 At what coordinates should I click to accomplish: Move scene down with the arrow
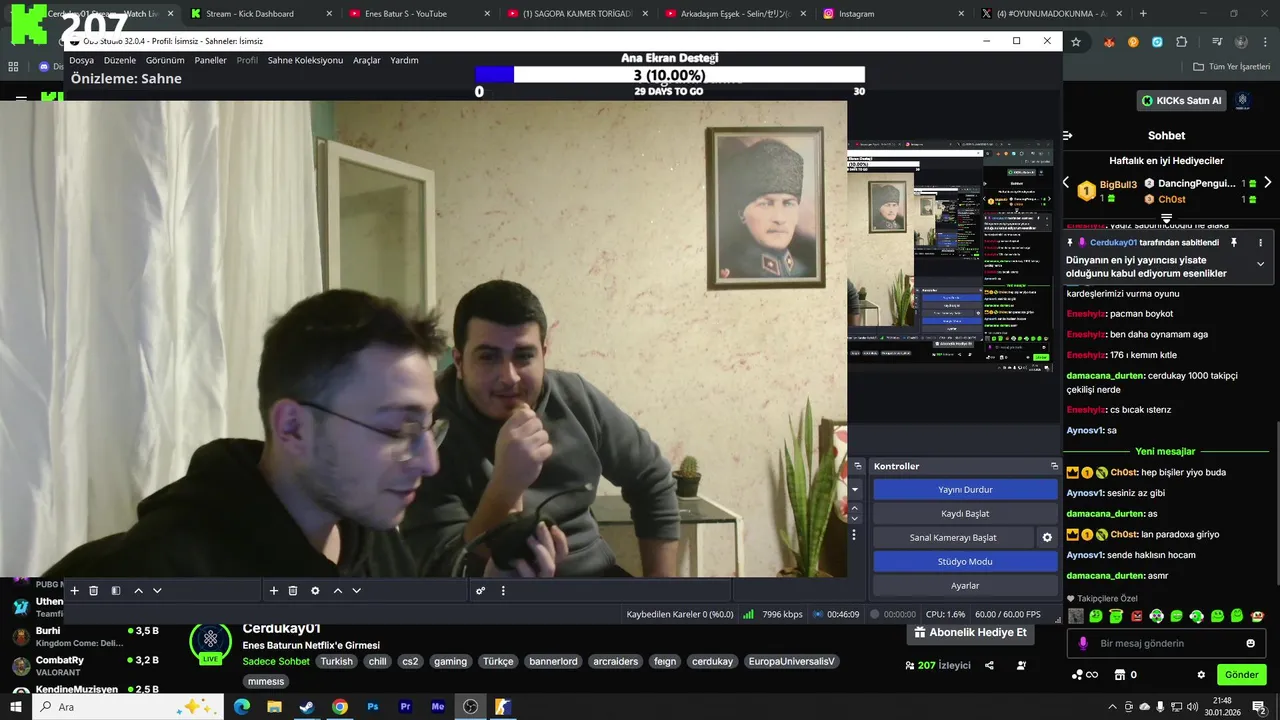pyautogui.click(x=157, y=591)
